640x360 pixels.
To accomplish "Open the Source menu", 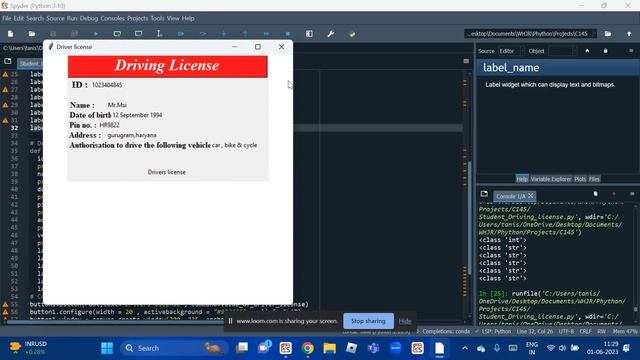I will tap(55, 18).
